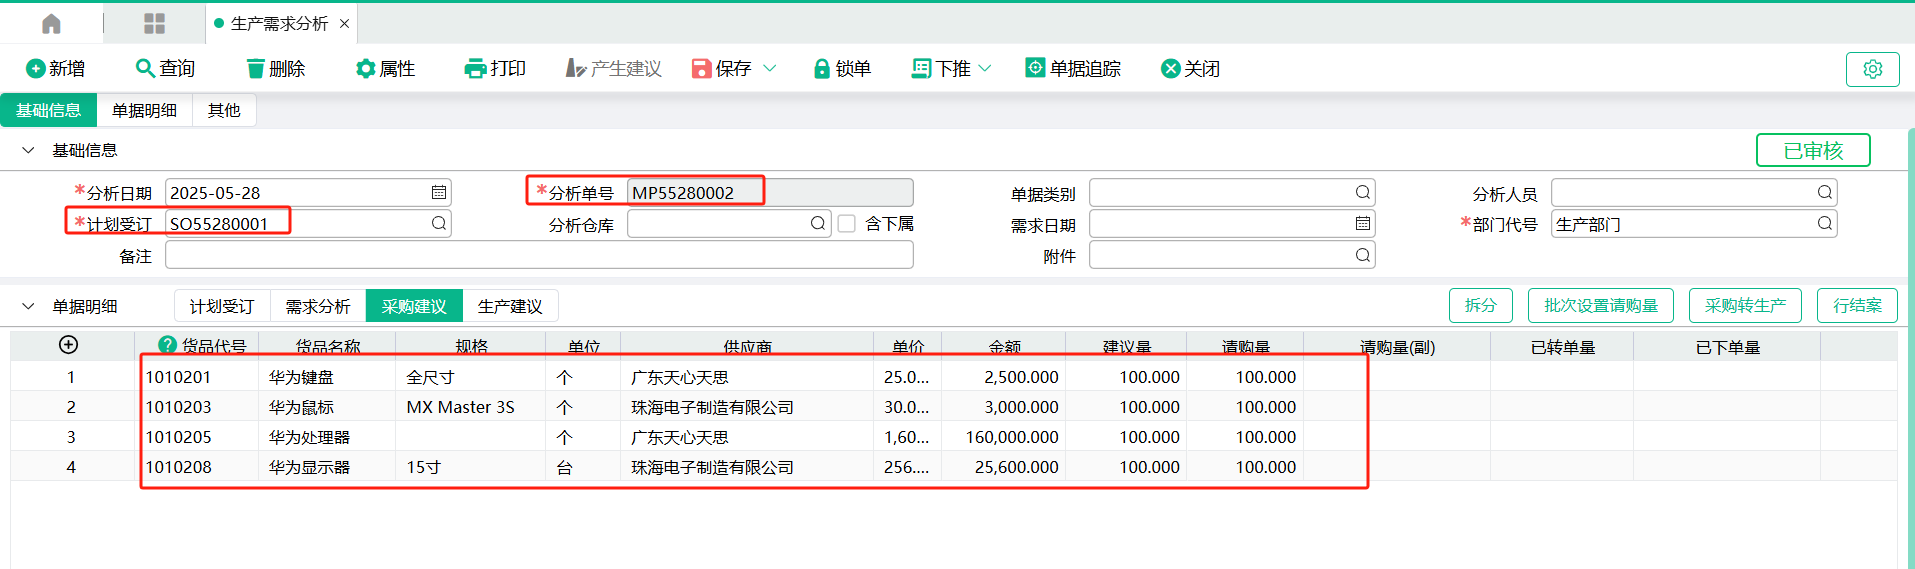The image size is (1915, 569).
Task: Click the 拆分 button
Action: click(x=1481, y=306)
